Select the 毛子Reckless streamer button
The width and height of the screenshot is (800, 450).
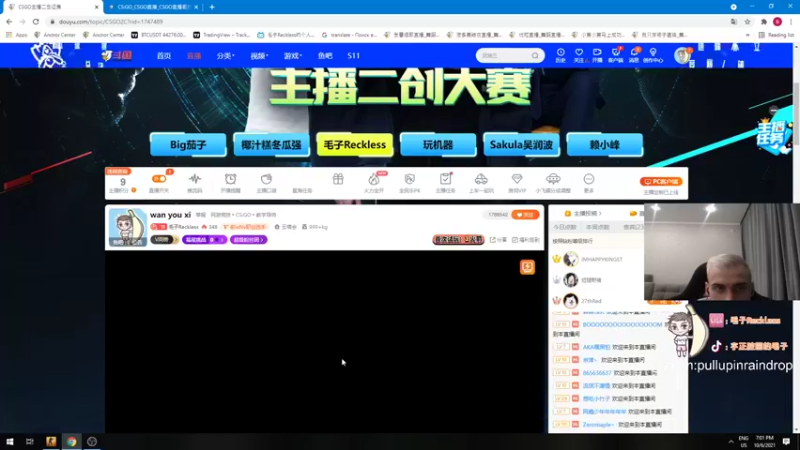tap(355, 145)
